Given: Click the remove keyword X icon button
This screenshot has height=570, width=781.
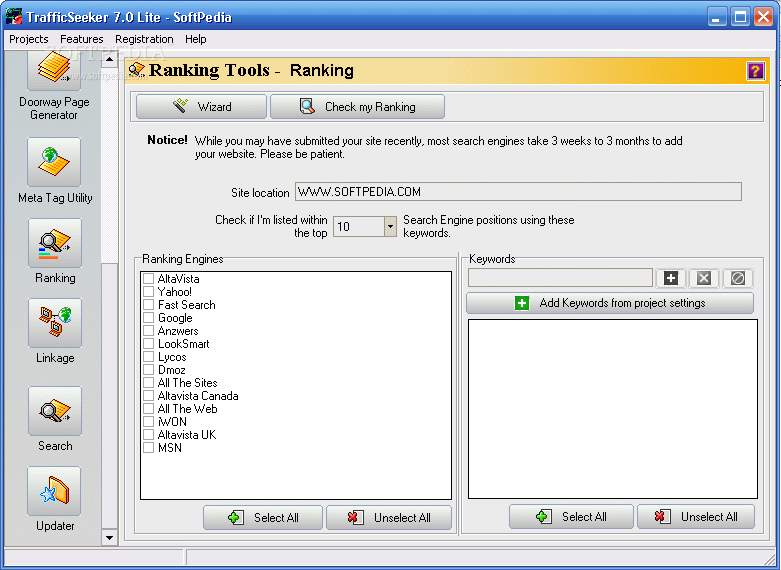Looking at the screenshot, I should pyautogui.click(x=704, y=278).
